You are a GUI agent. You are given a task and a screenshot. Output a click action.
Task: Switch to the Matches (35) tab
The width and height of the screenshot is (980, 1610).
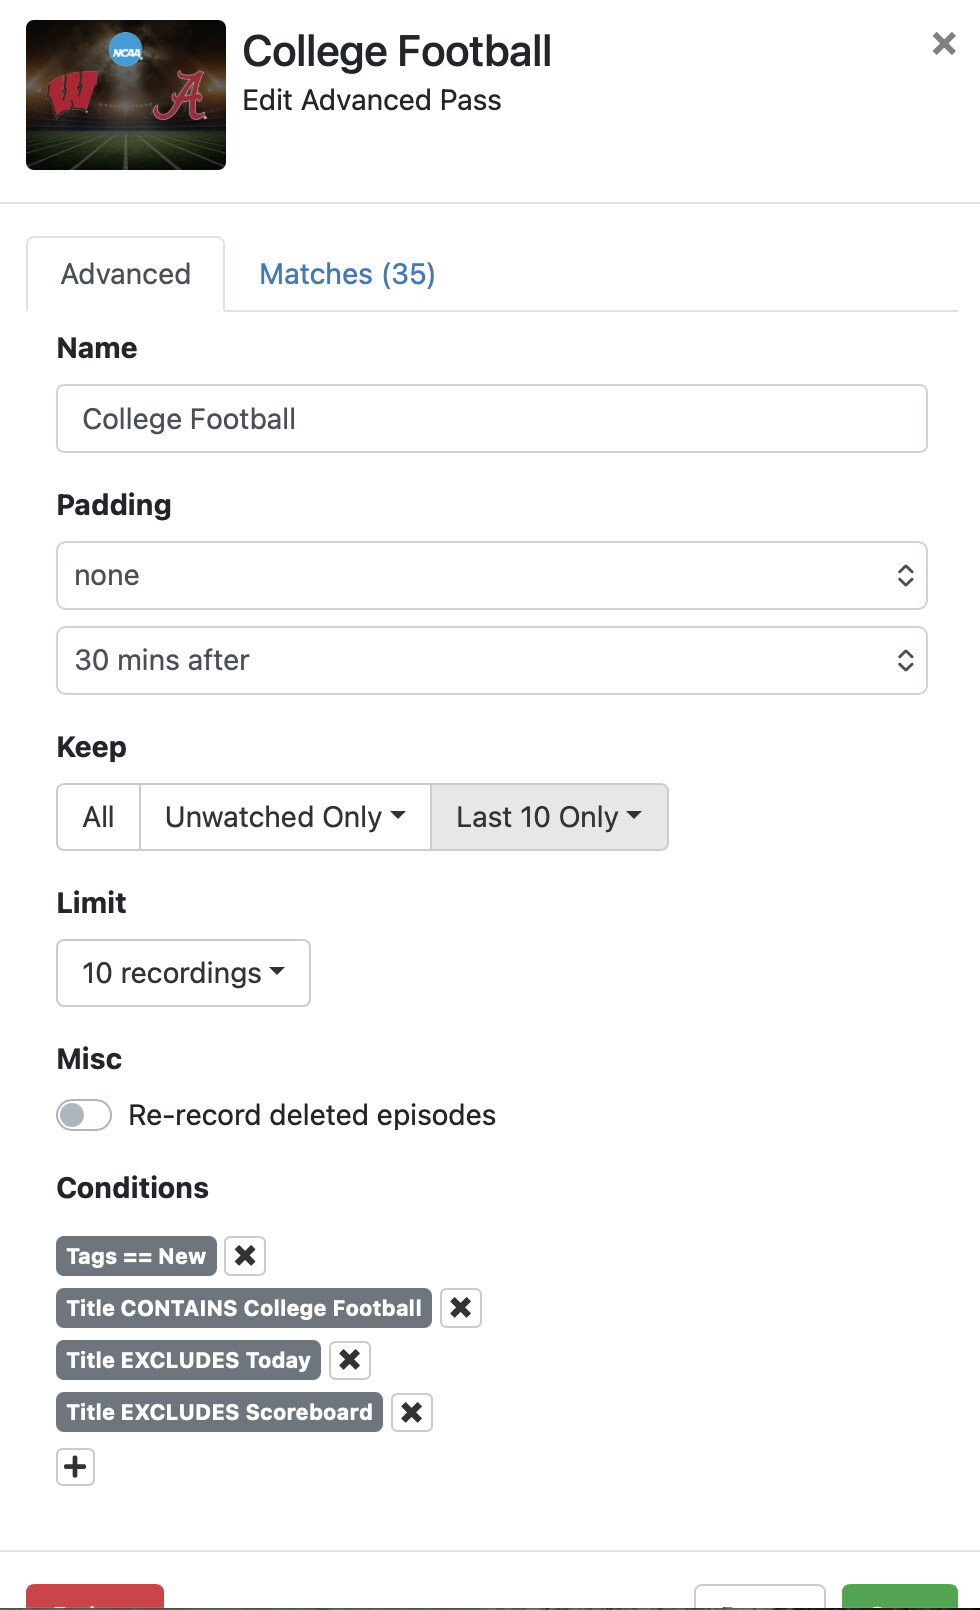347,274
